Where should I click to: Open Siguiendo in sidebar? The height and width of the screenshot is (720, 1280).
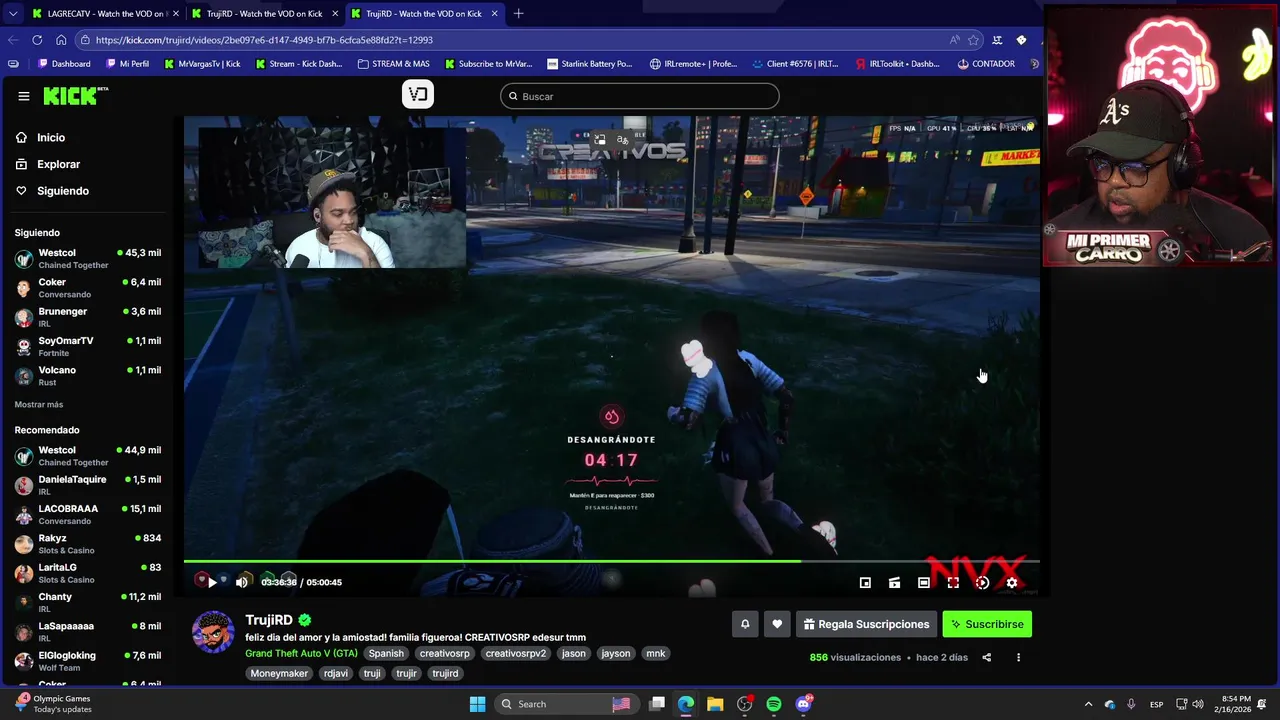click(63, 191)
